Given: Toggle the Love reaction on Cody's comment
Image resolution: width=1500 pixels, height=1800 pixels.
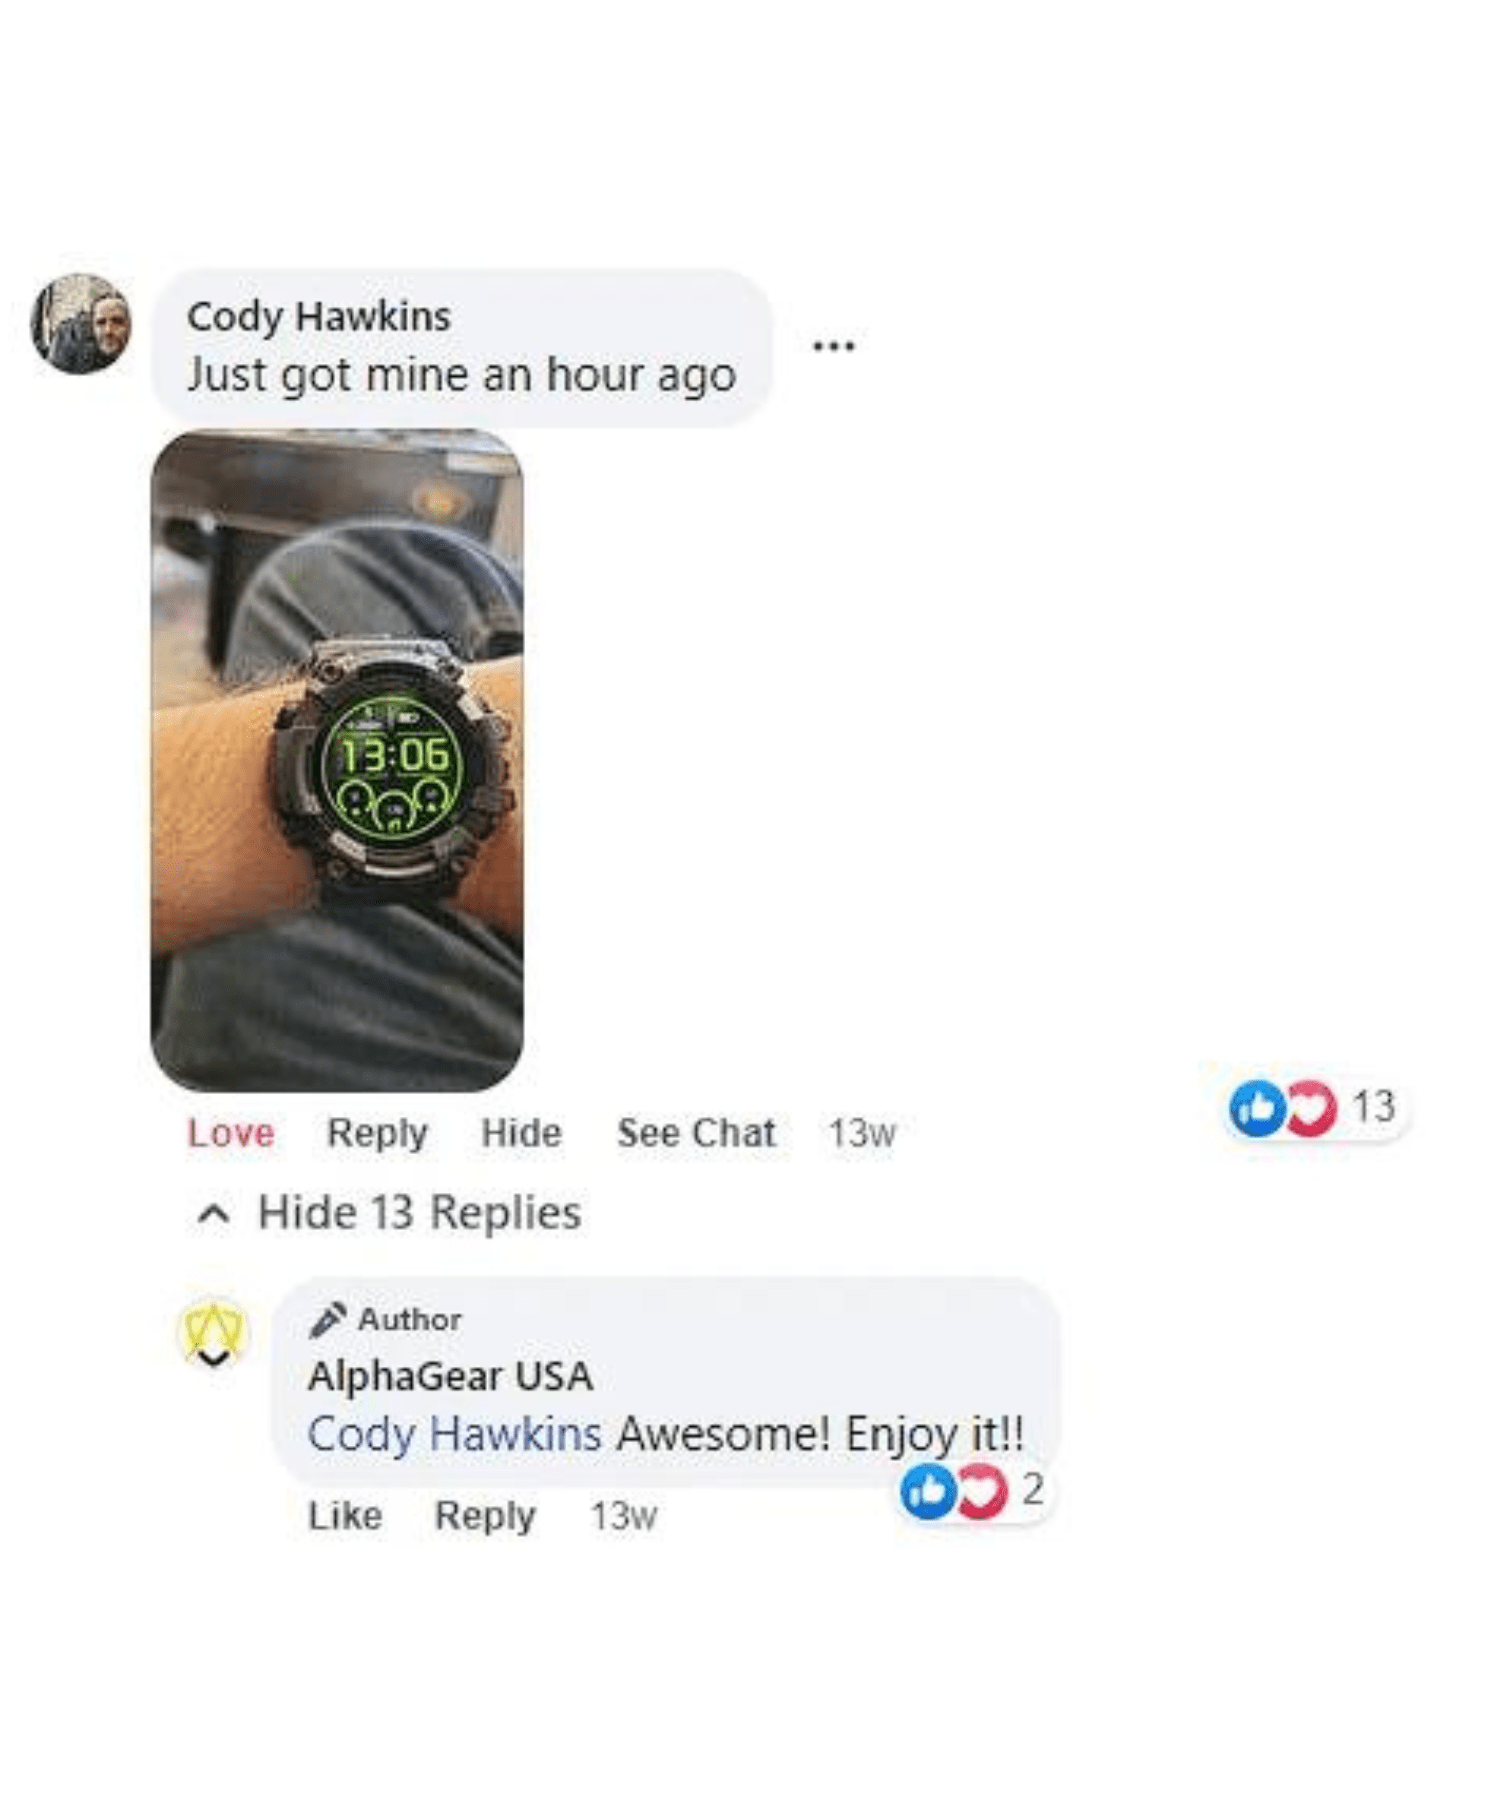Looking at the screenshot, I should [231, 1133].
